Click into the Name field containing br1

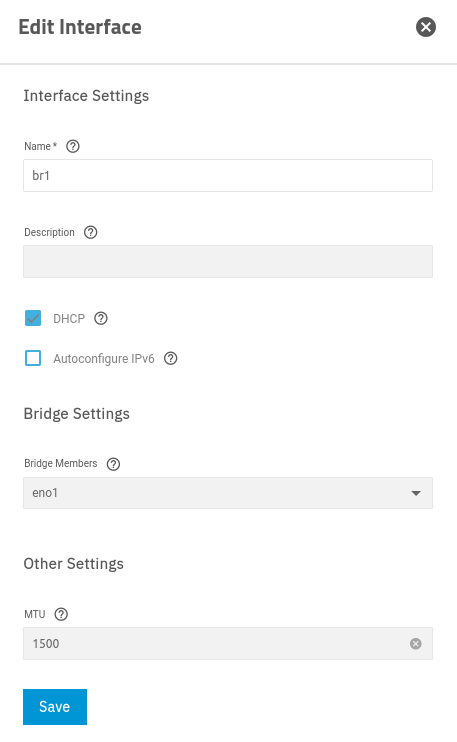(228, 176)
